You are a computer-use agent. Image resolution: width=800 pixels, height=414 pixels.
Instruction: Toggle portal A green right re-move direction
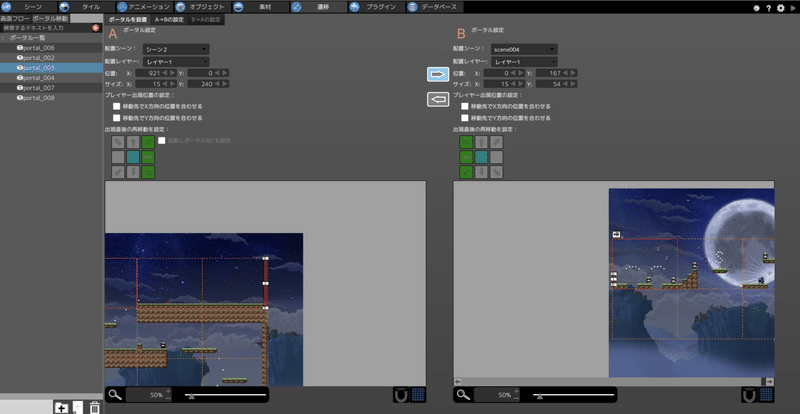[x=148, y=157]
